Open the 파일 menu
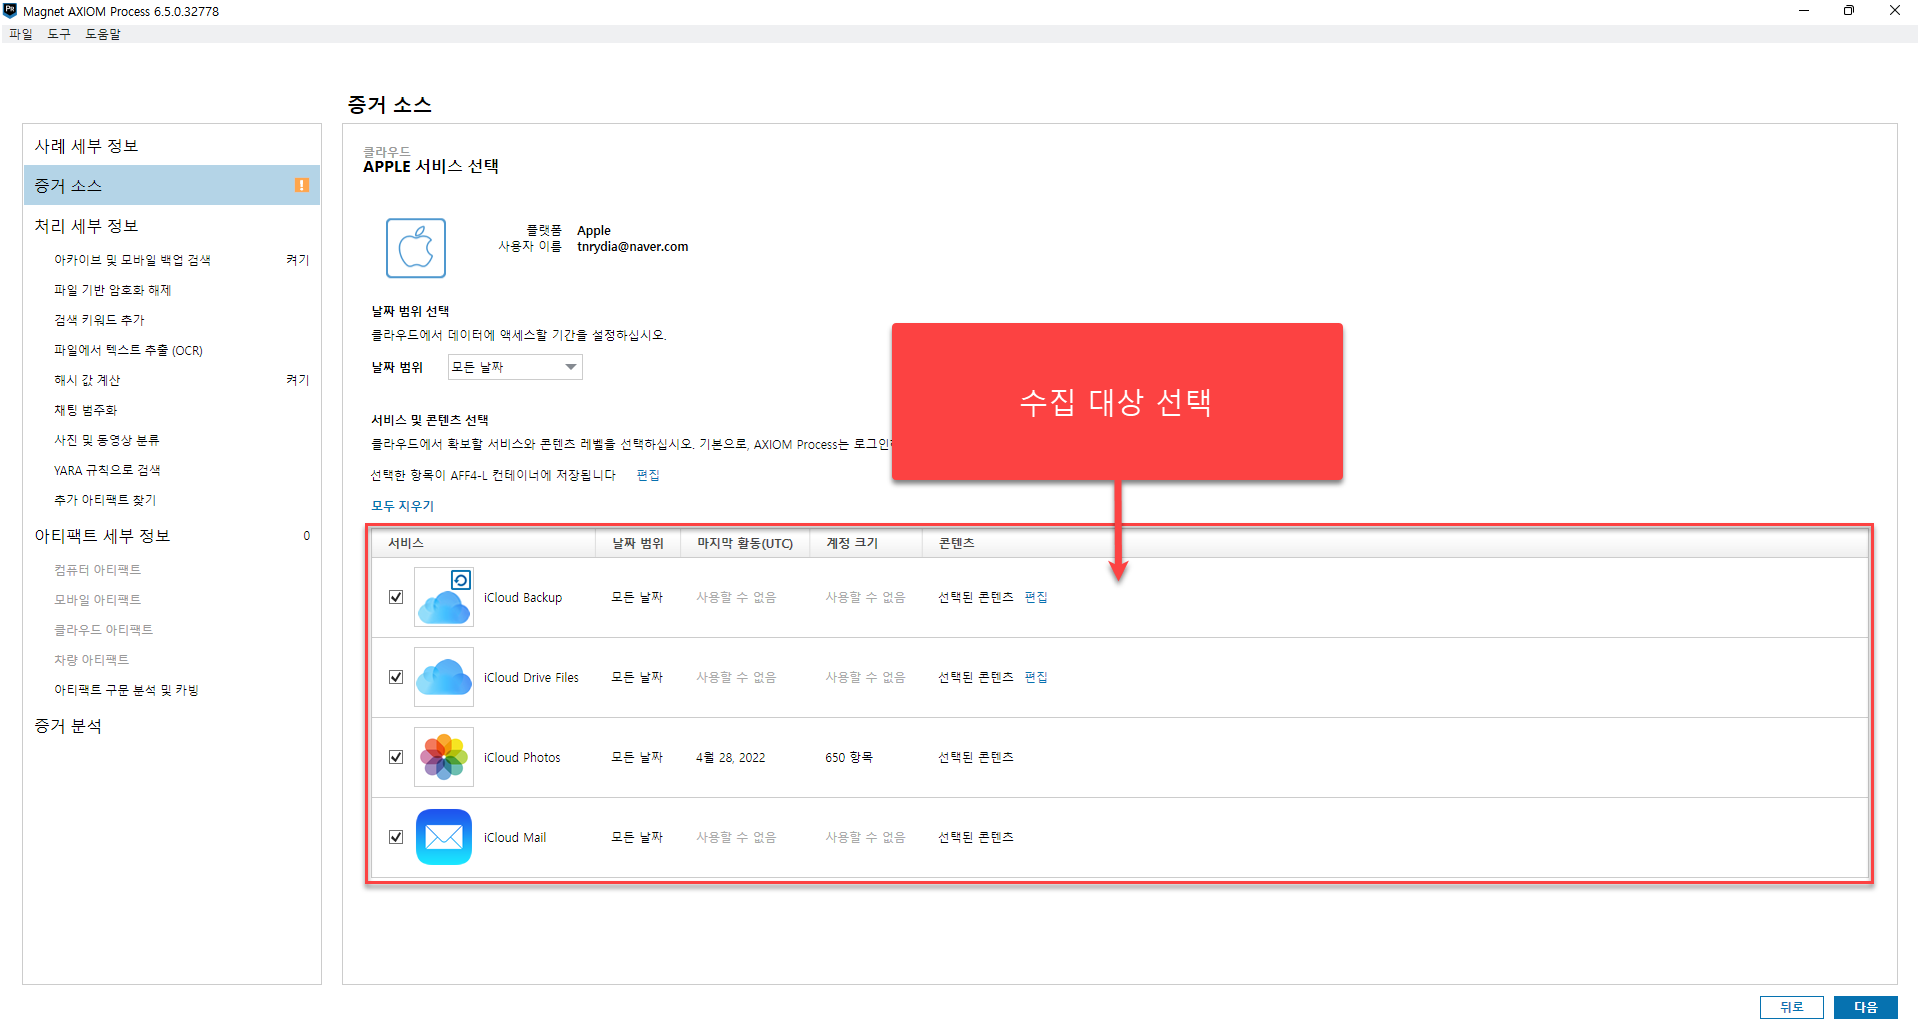1920x1032 pixels. 20,34
